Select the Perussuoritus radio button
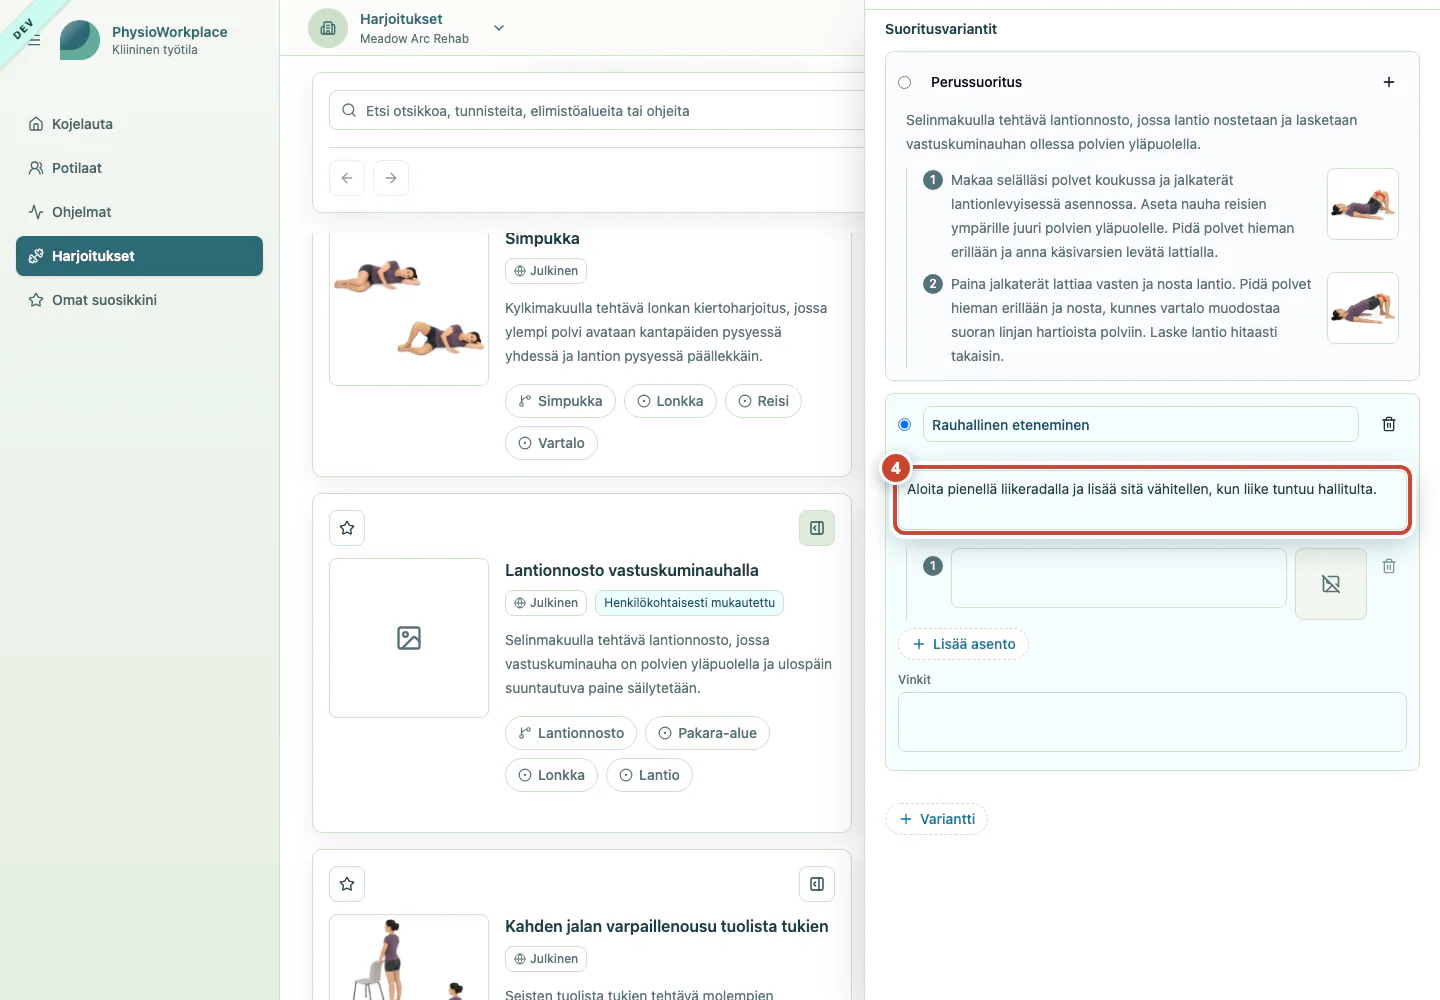The height and width of the screenshot is (1000, 1440). tap(905, 82)
